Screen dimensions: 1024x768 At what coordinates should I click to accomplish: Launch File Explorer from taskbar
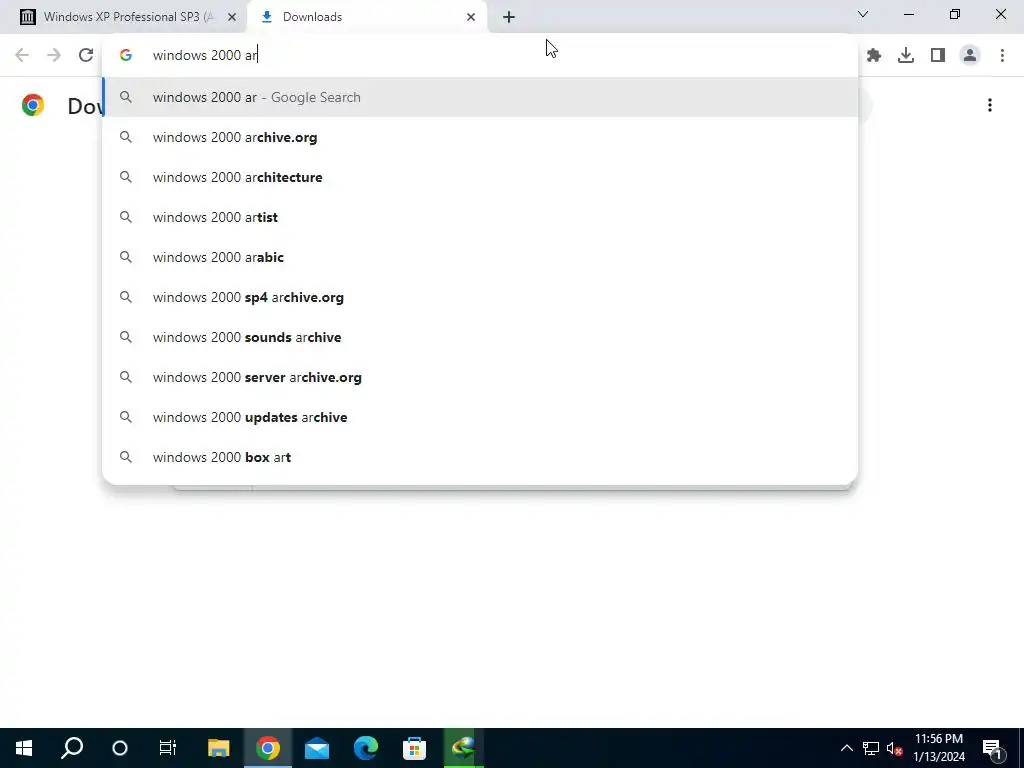pyautogui.click(x=219, y=748)
